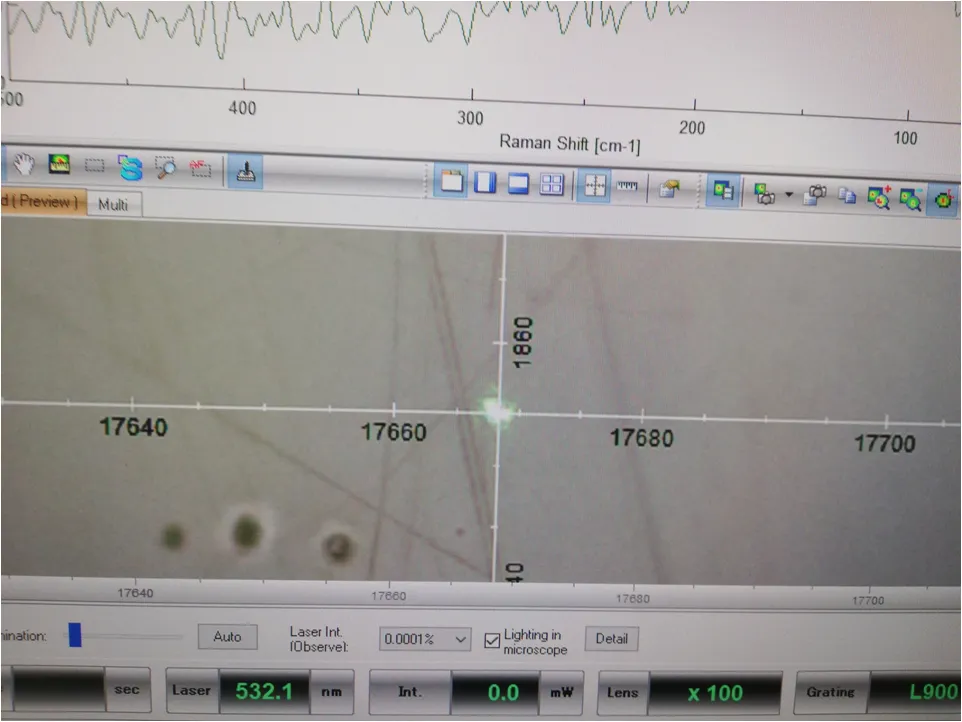Viewport: 962px width, 722px height.
Task: Select the zoom magnifier tool
Action: point(165,167)
